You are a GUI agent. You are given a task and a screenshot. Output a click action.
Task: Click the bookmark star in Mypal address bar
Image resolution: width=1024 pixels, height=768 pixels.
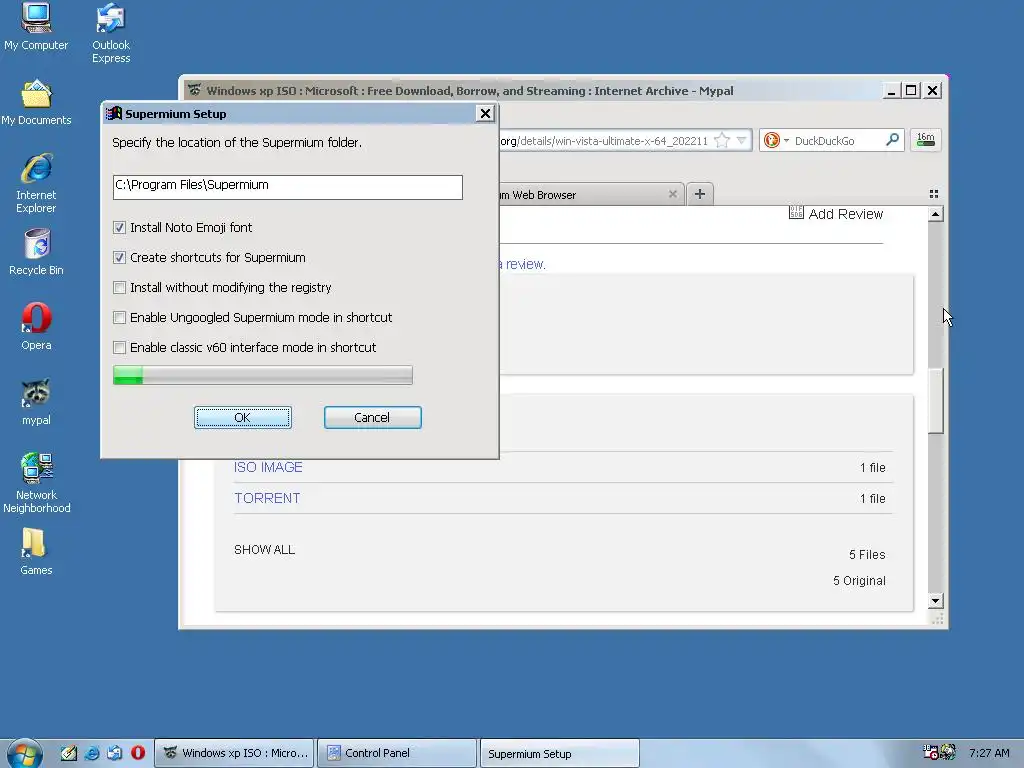pos(722,140)
